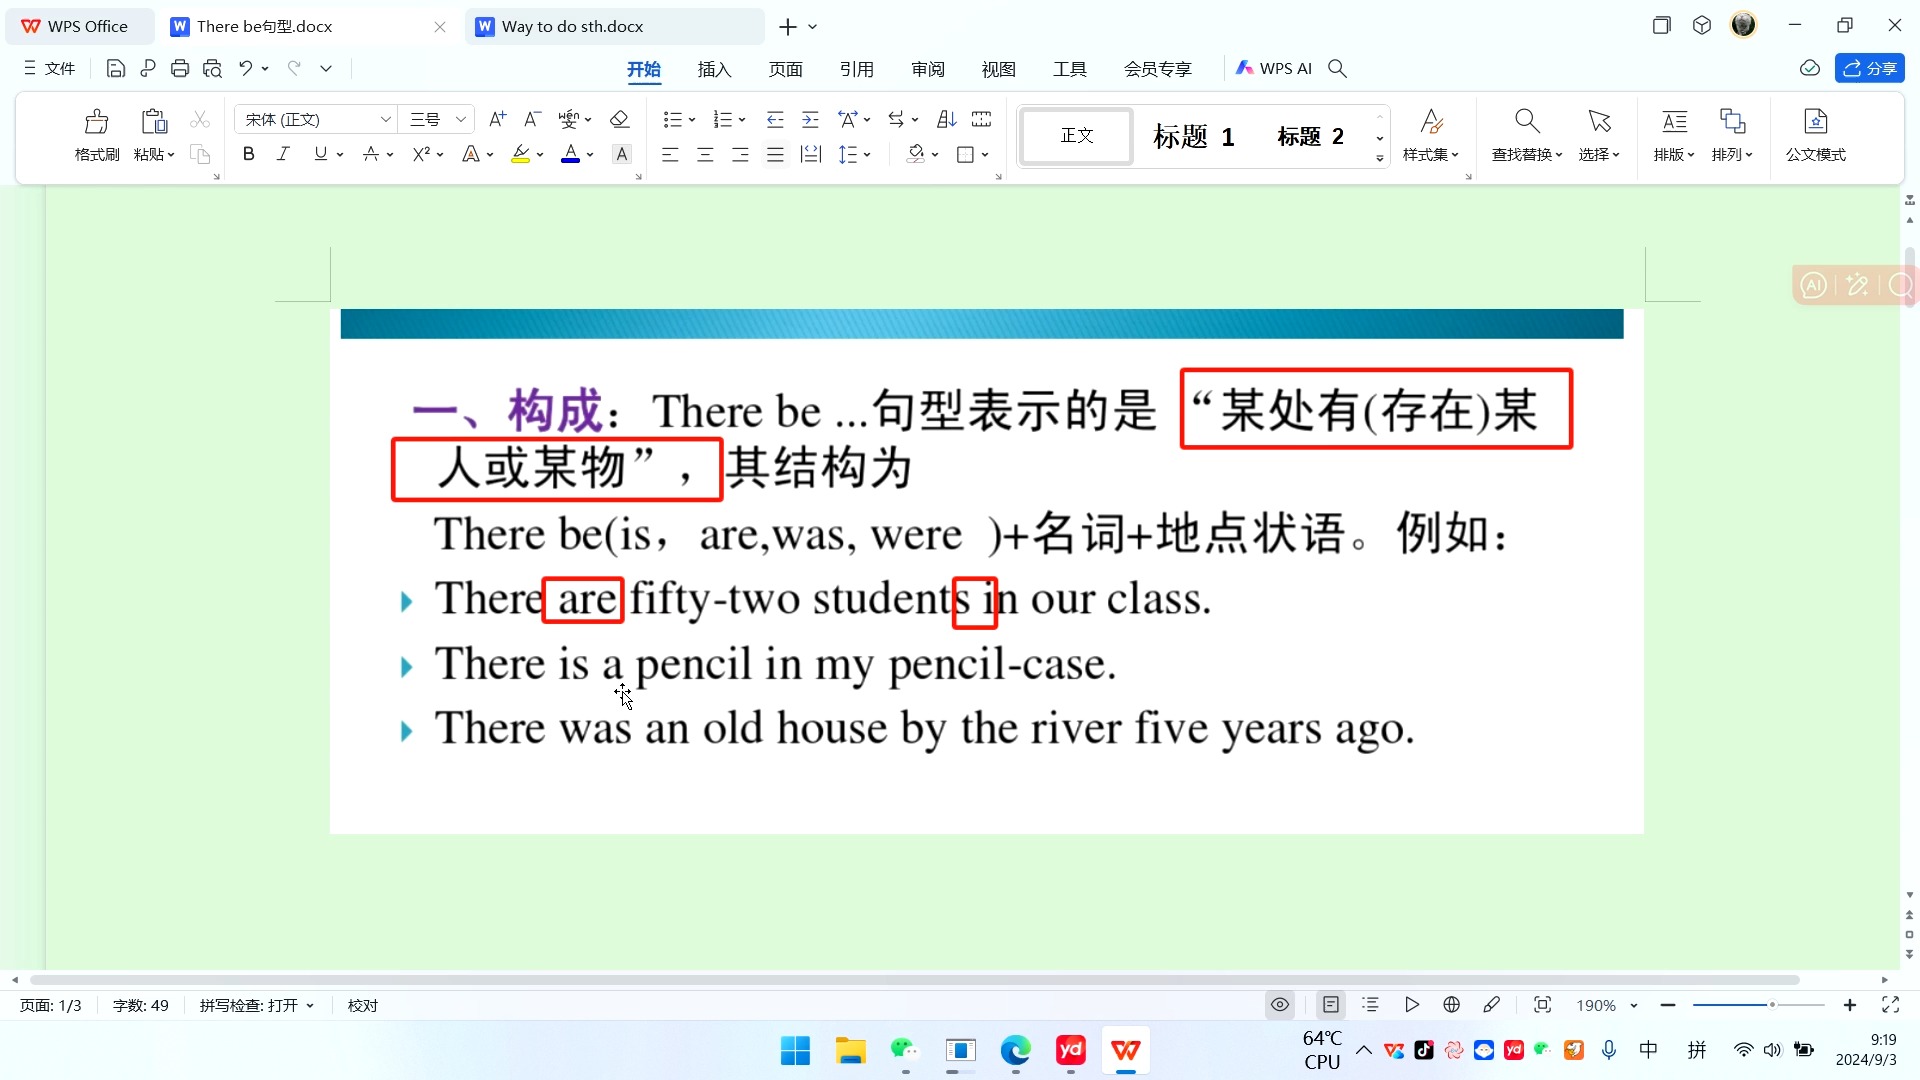Click the Sort text icon
Screen dimensions: 1920x1080
[x=946, y=120]
